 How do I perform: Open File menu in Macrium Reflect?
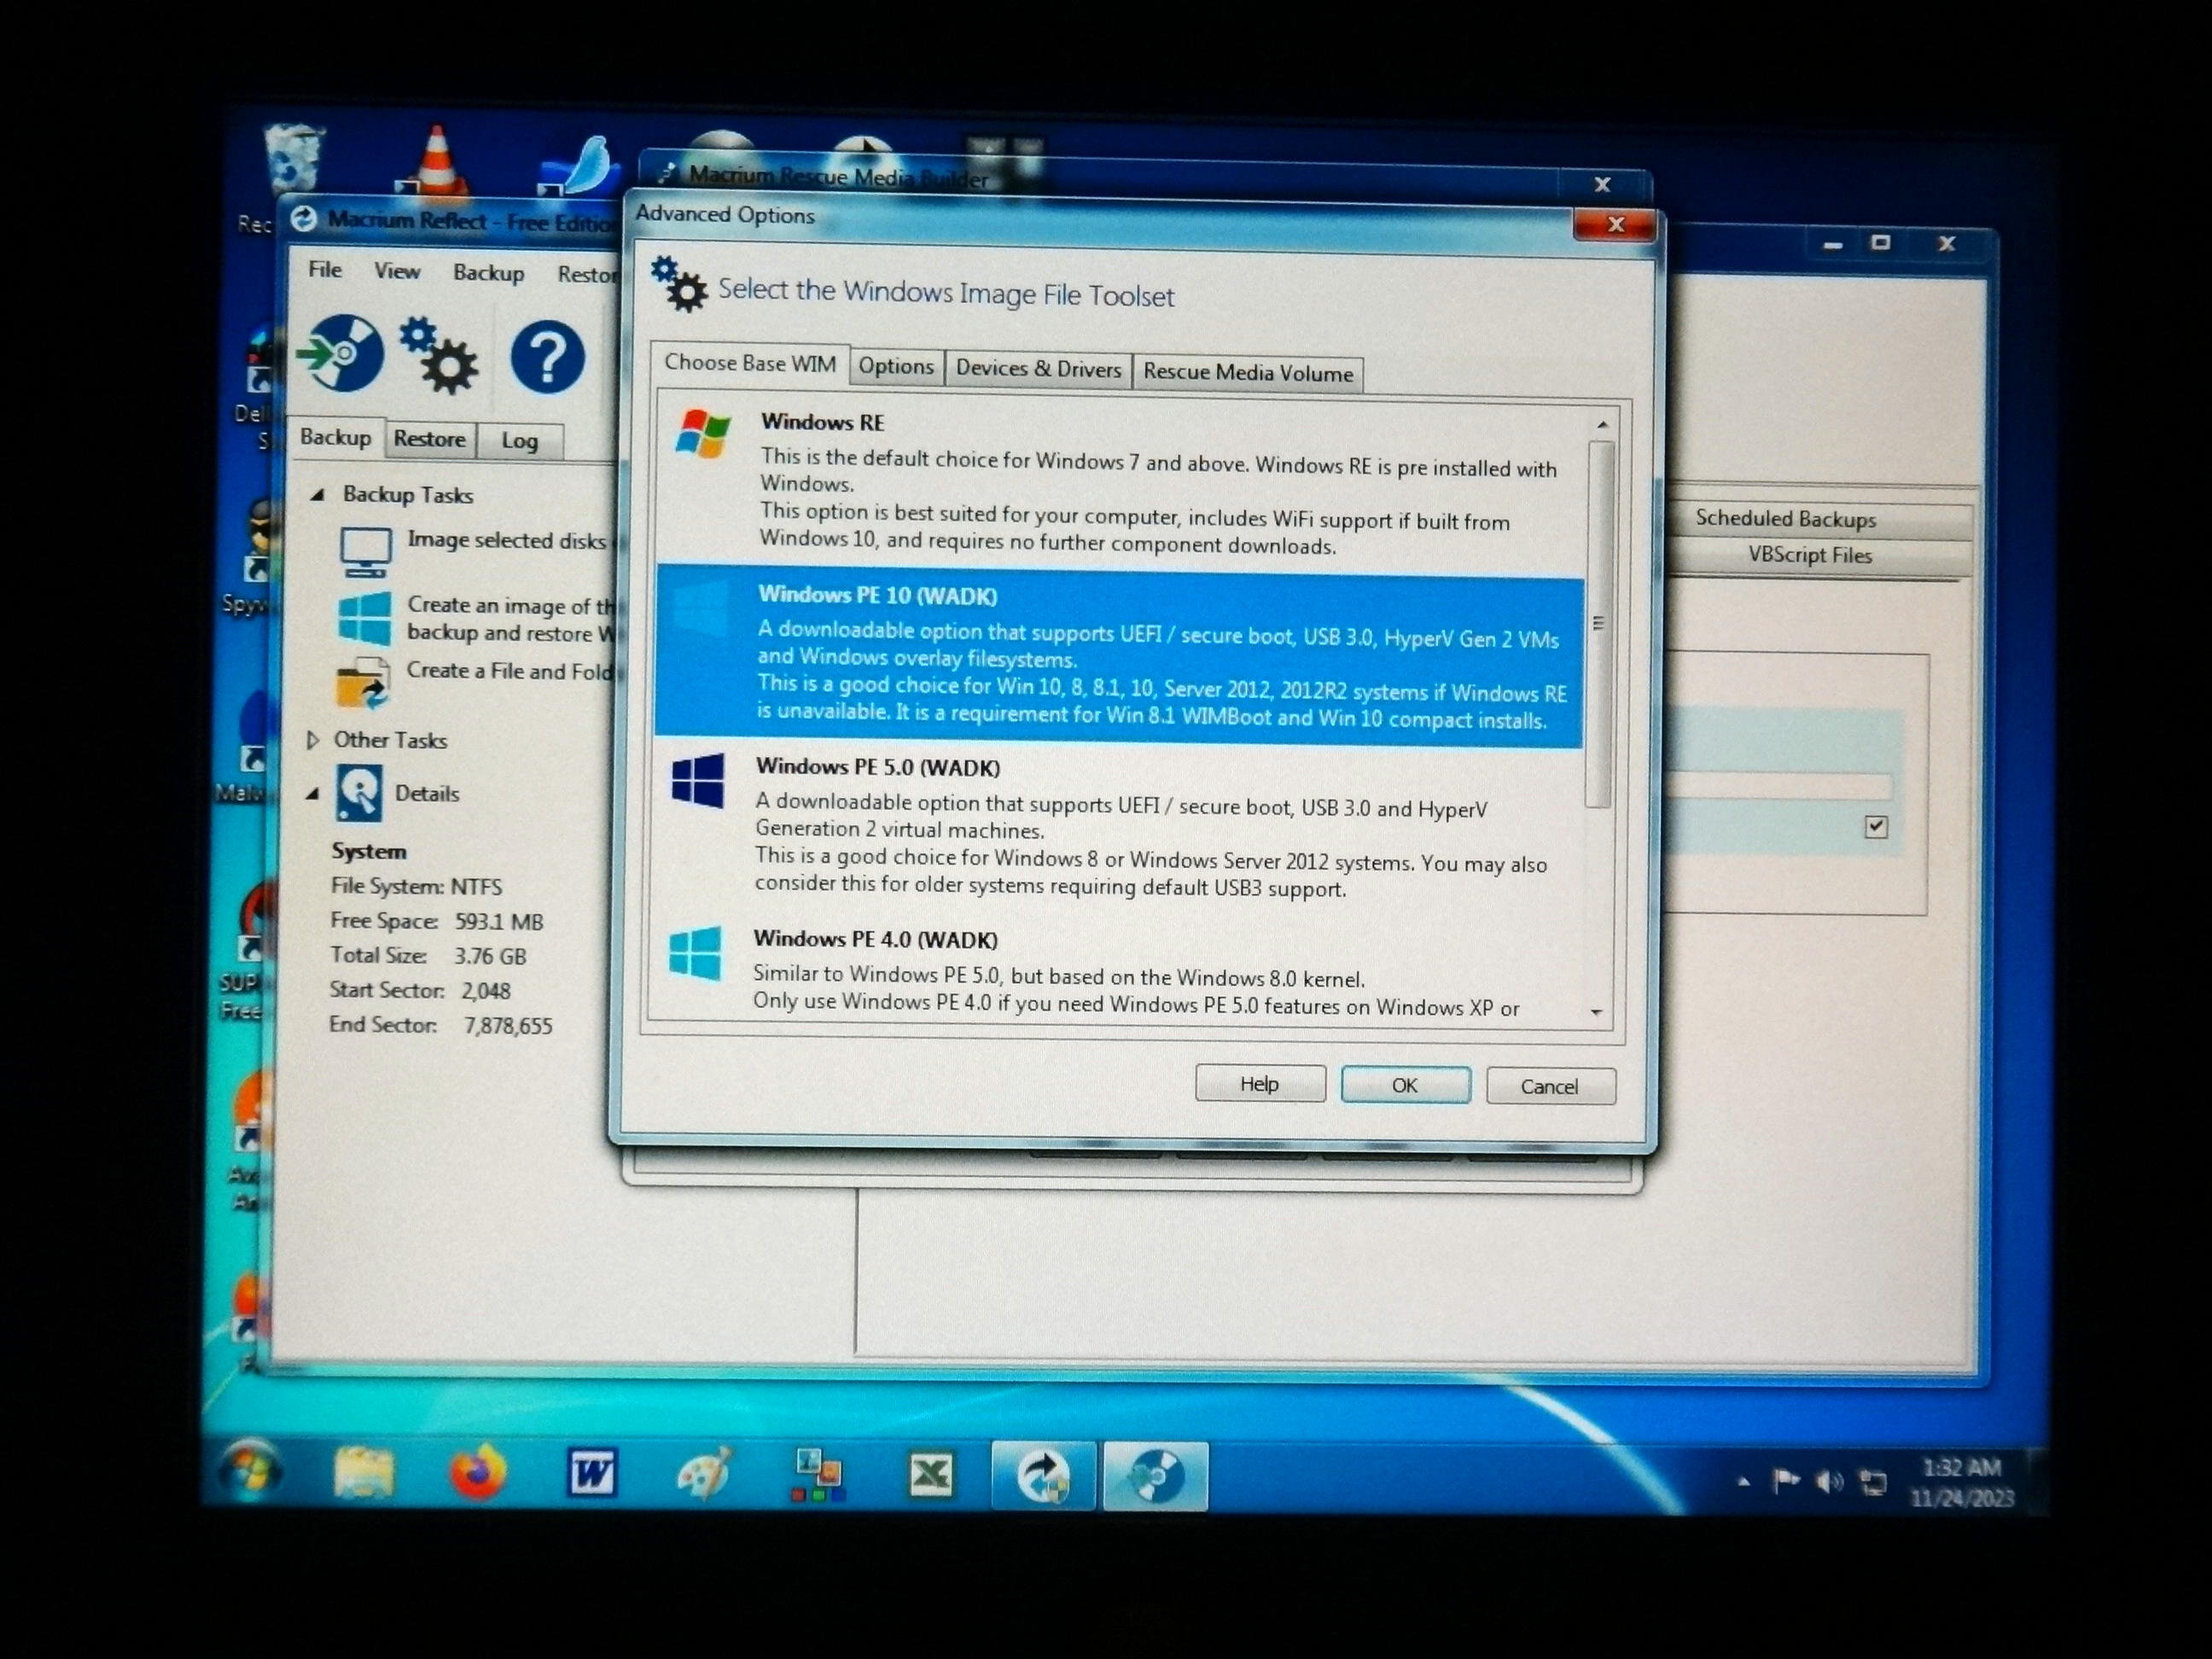click(x=325, y=270)
